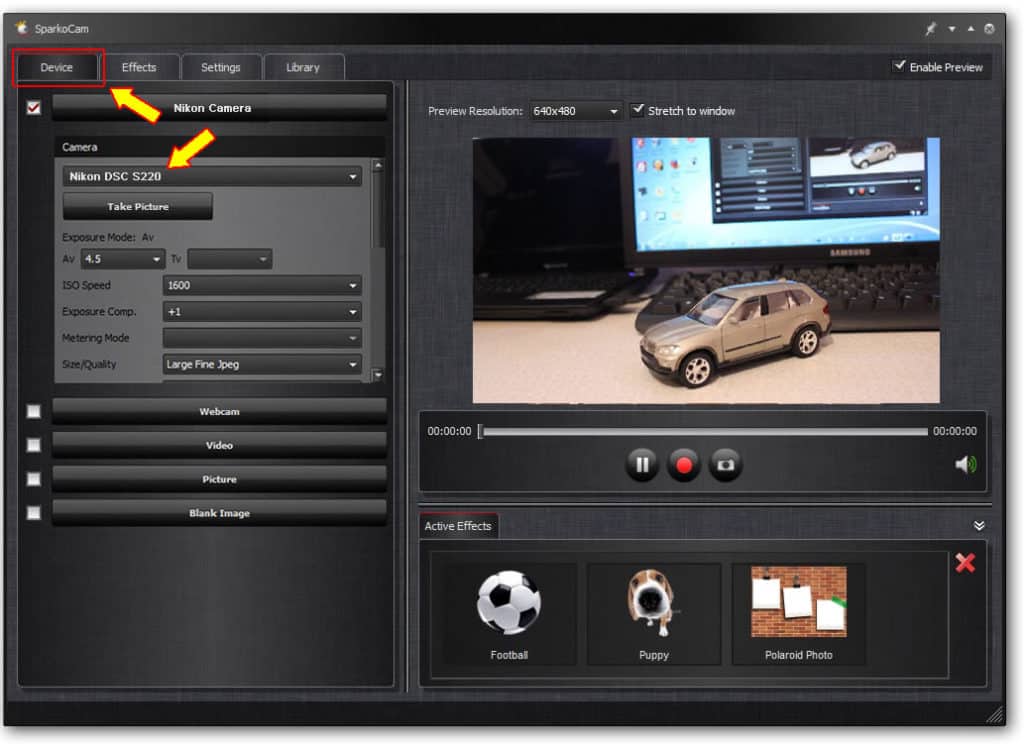Mute the sound using the speaker icon
The height and width of the screenshot is (744, 1024).
point(965,465)
